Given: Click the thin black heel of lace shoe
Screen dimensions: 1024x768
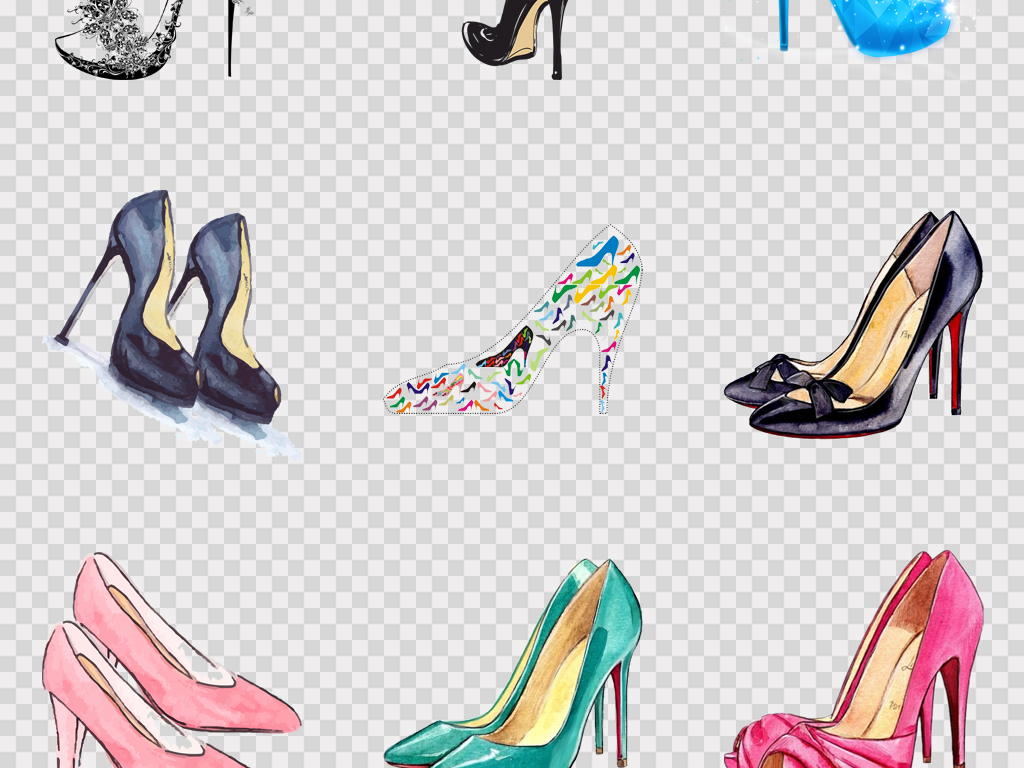Looking at the screenshot, I should point(229,40).
